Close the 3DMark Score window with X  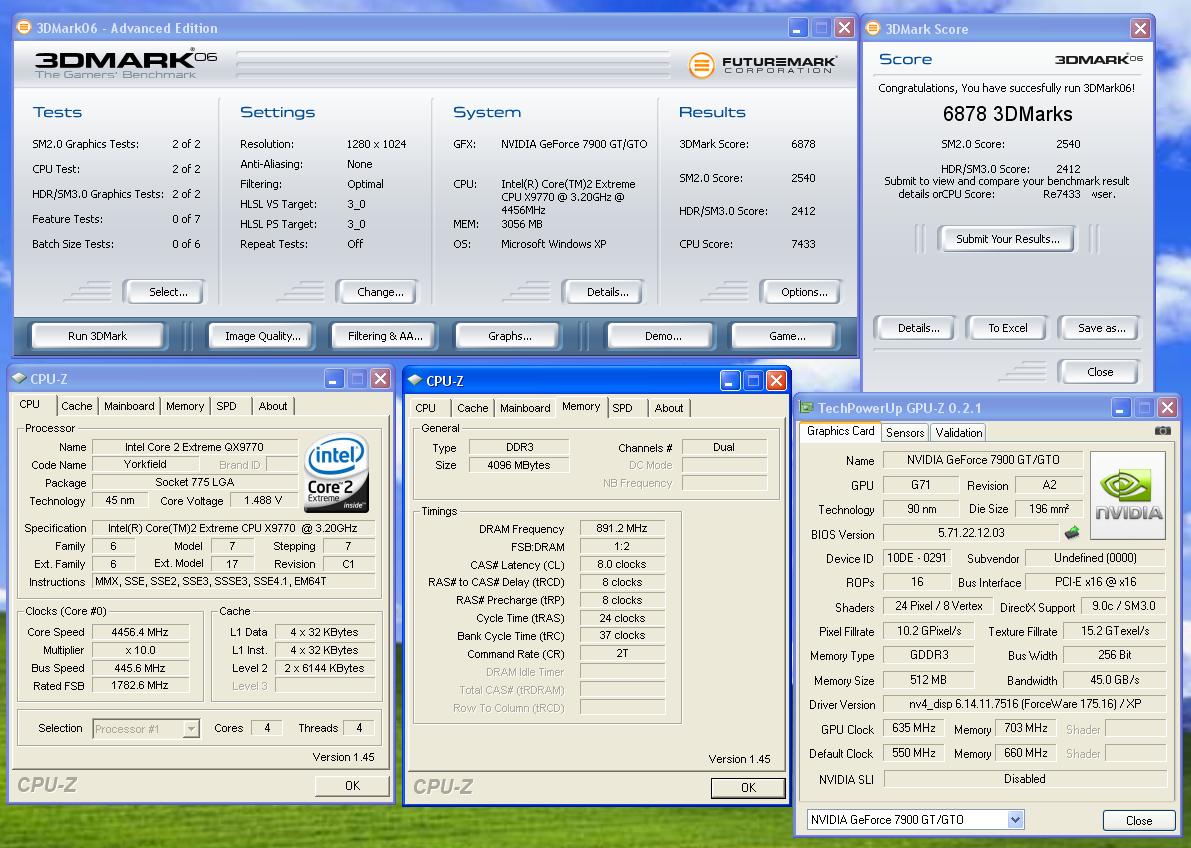point(1140,29)
